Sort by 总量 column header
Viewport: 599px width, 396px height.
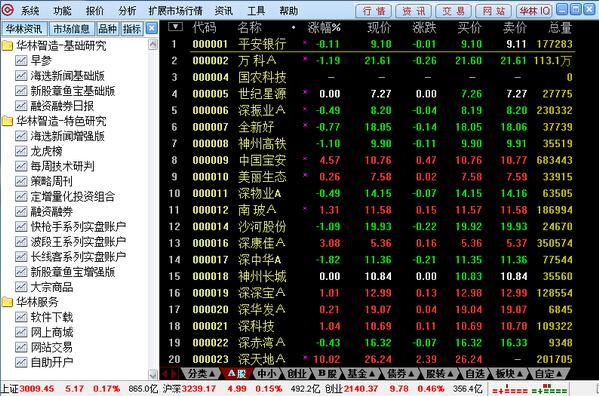click(x=560, y=27)
